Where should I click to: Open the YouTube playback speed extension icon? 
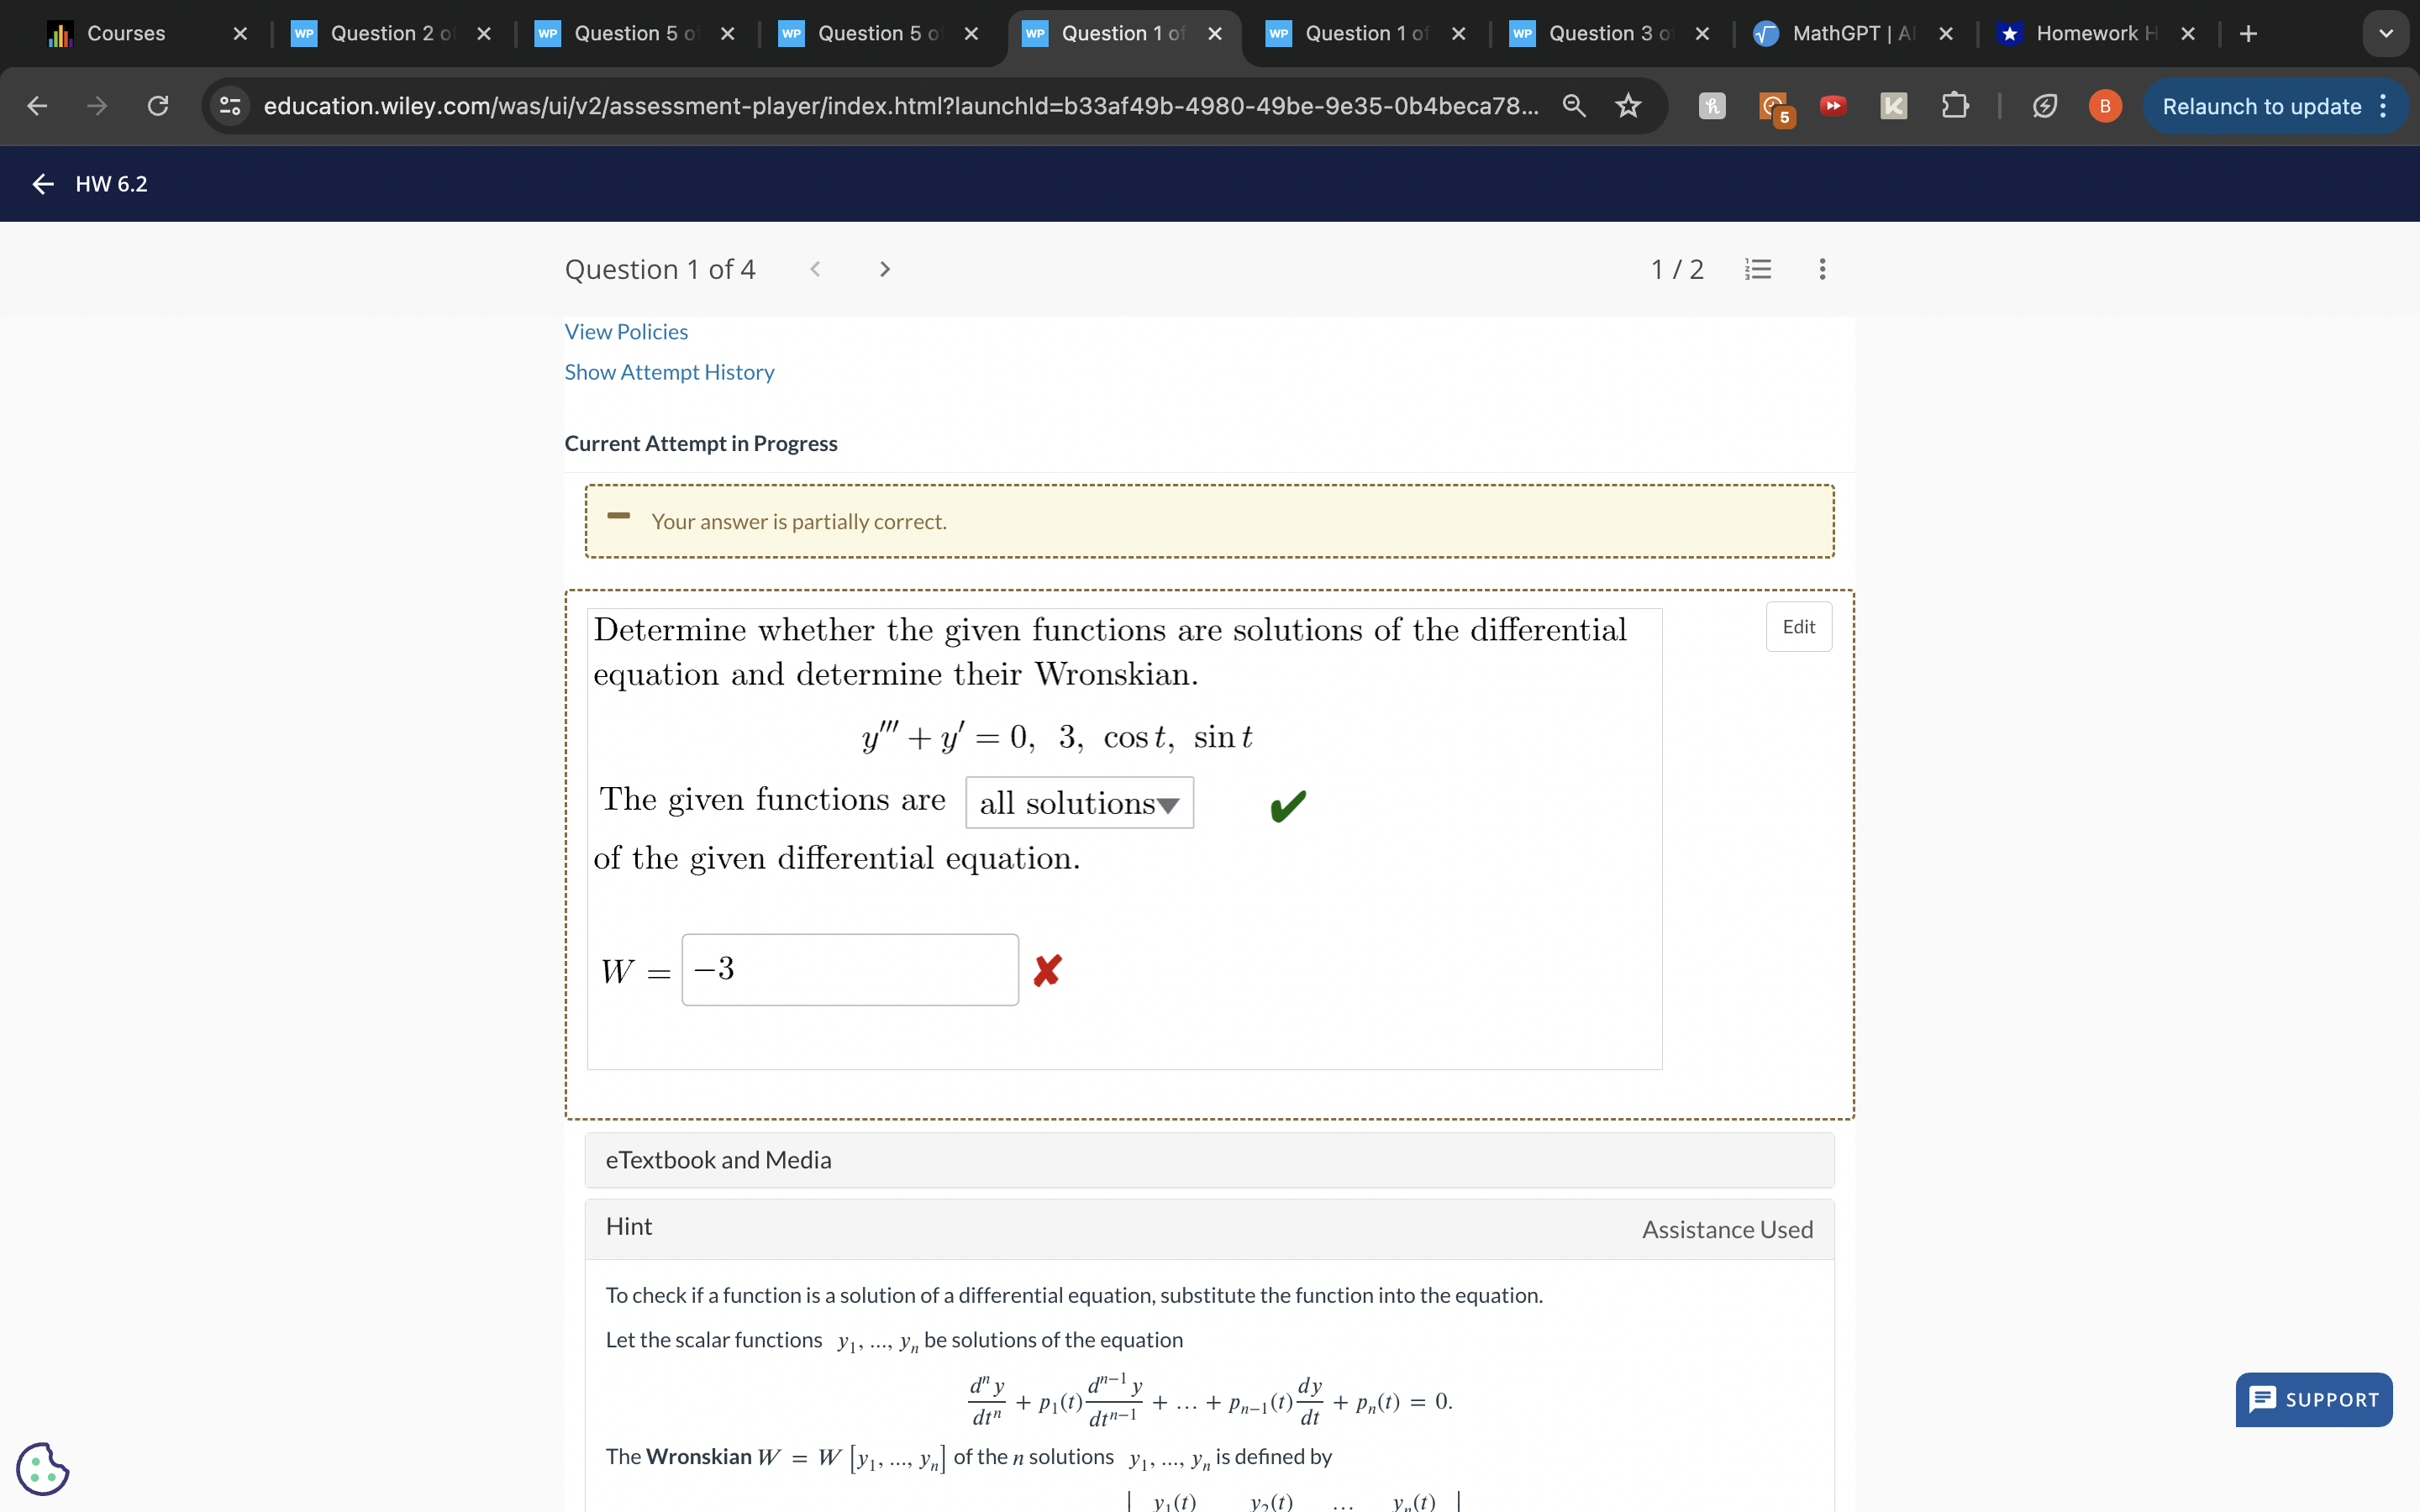coord(1833,106)
